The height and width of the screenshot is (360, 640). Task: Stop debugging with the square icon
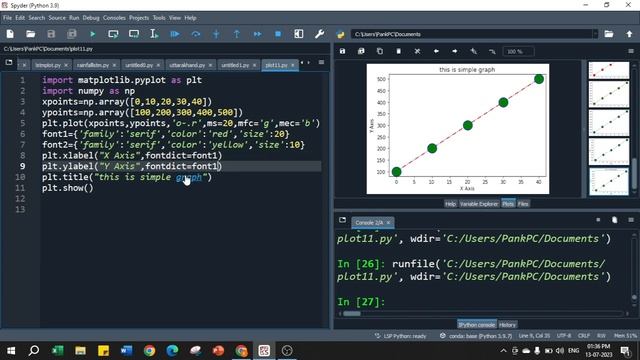click(x=278, y=34)
